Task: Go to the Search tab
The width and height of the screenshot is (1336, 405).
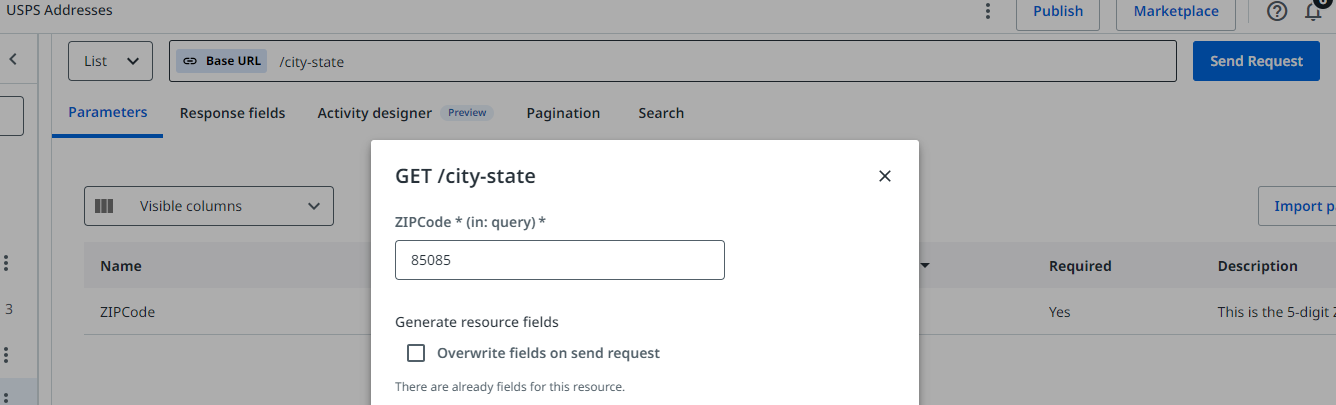Action: point(661,113)
